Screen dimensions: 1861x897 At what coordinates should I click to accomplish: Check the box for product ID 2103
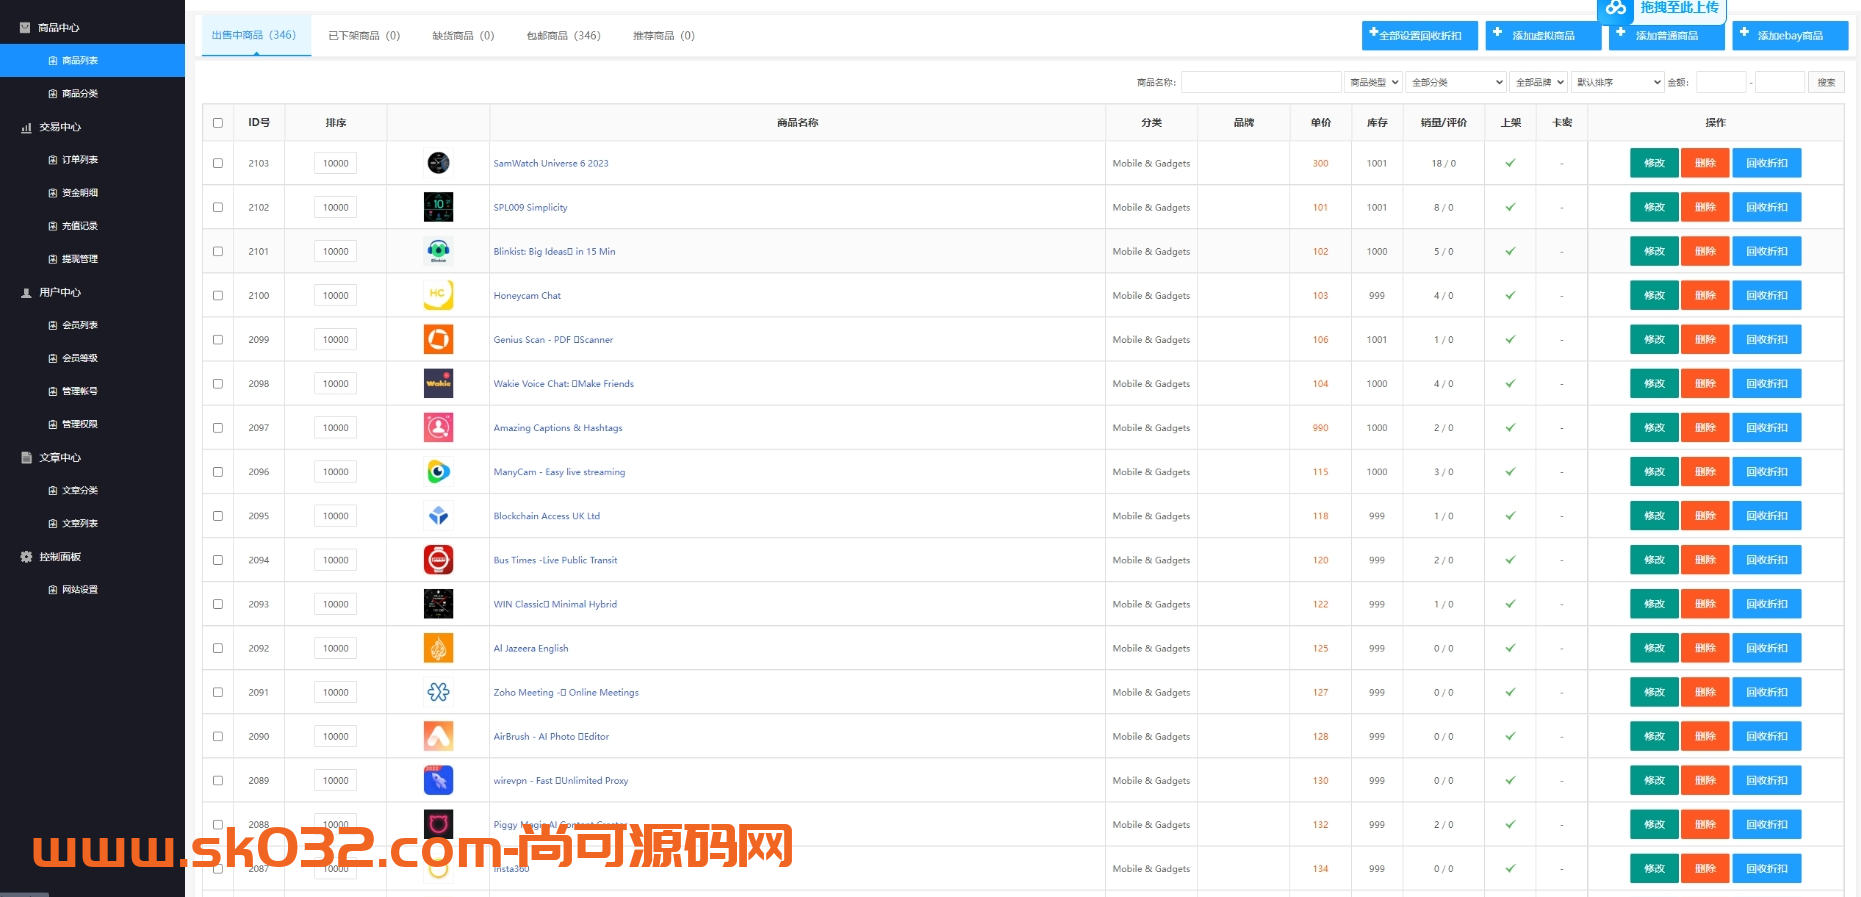(x=218, y=163)
